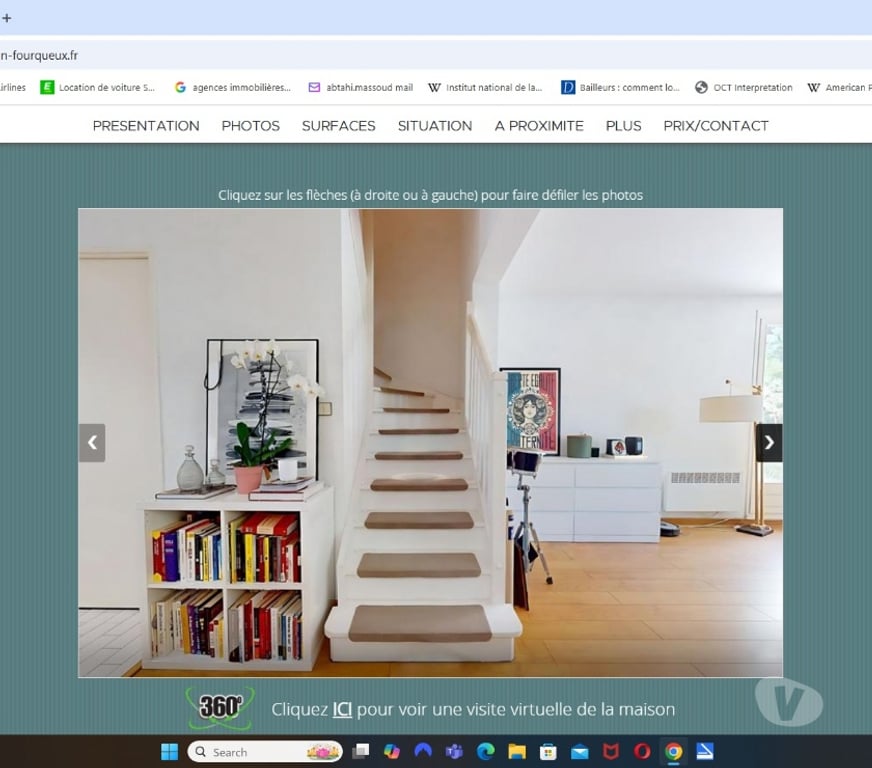Open Microsoft Edge from the taskbar
Viewport: 872px width, 768px height.
coord(486,752)
